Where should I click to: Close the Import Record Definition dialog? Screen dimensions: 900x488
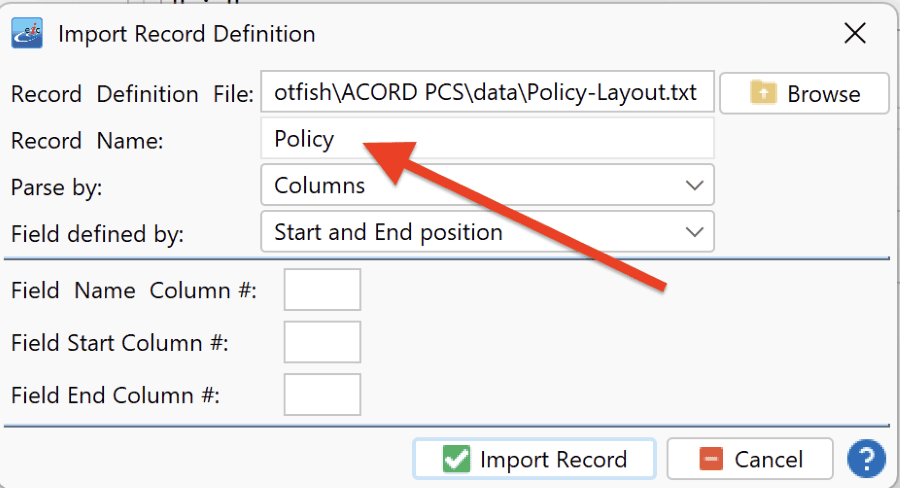click(855, 33)
